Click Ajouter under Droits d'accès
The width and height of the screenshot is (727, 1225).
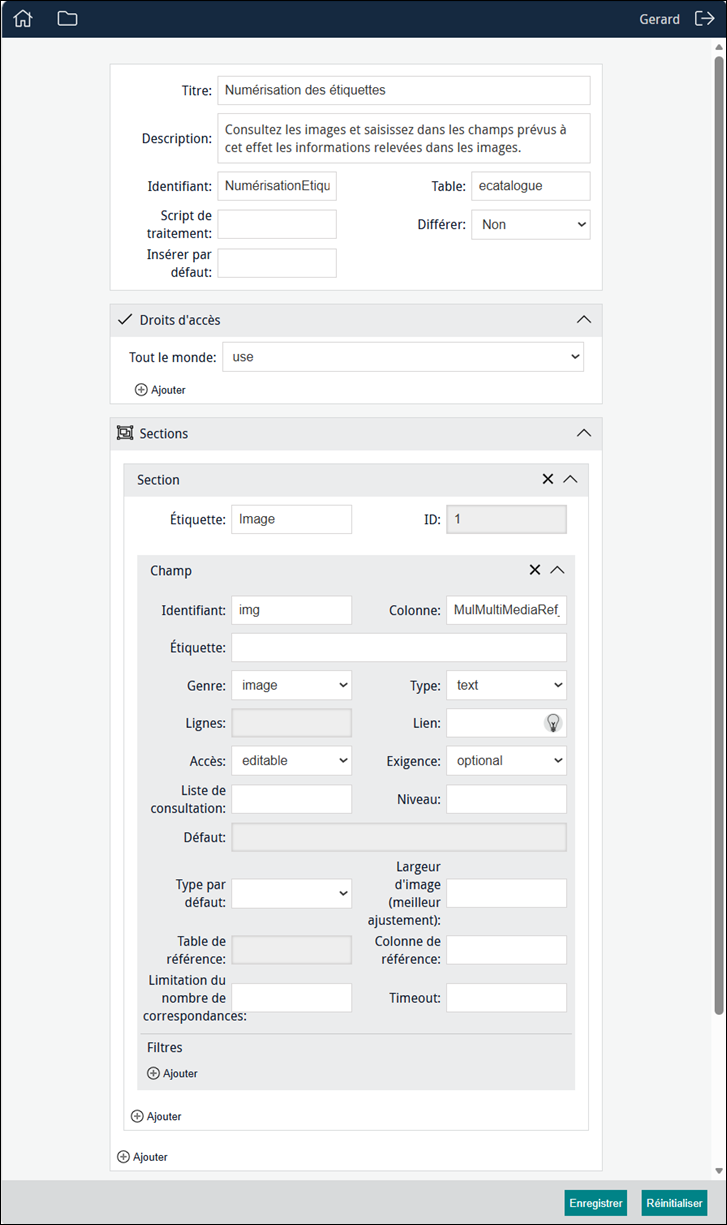160,390
